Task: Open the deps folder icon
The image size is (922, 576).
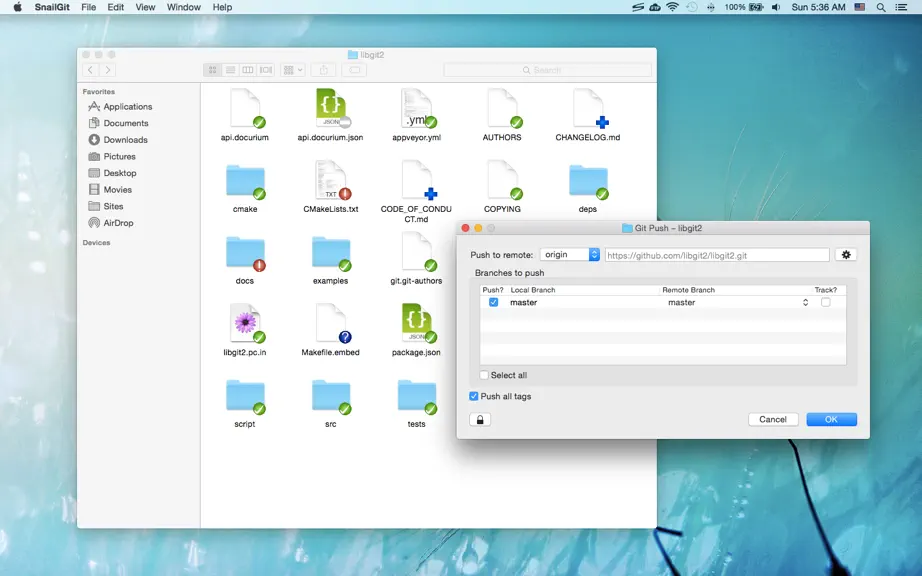Action: (589, 181)
